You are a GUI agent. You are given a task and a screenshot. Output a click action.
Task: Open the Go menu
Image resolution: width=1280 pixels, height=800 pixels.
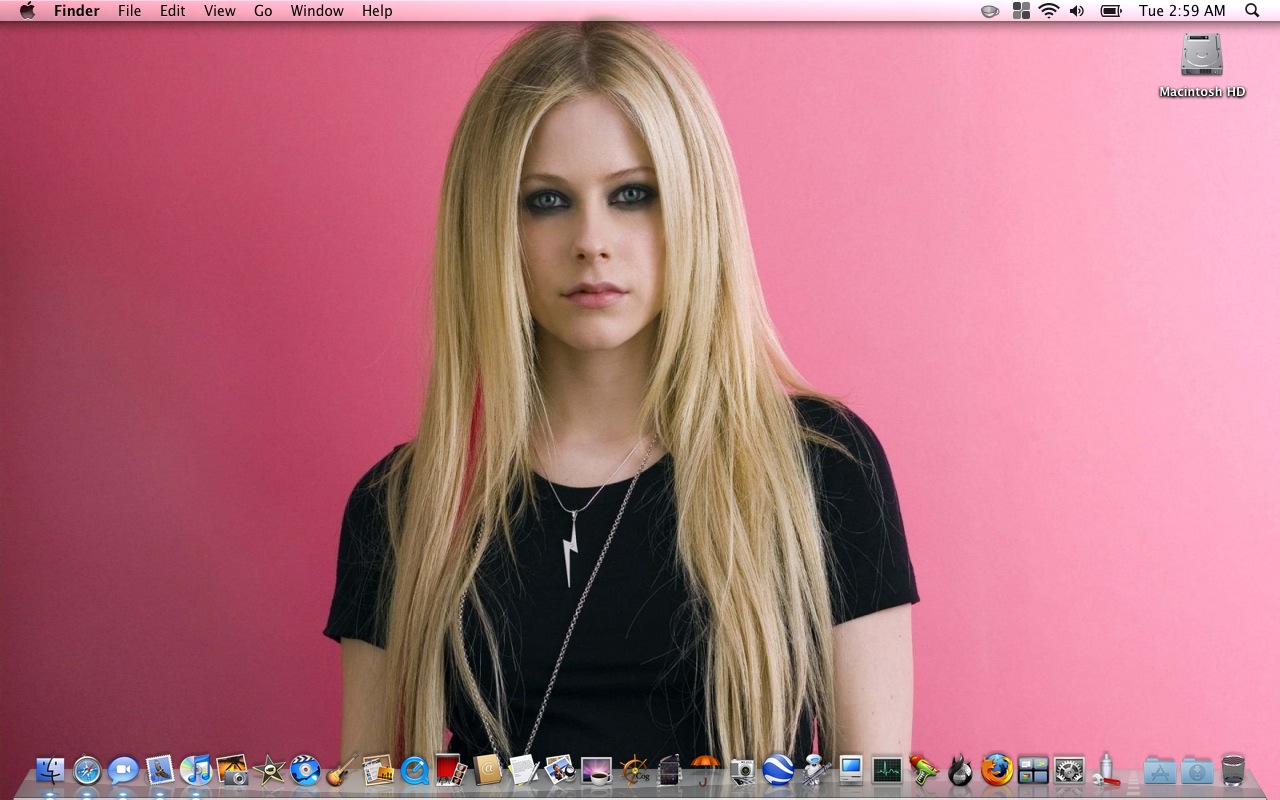[x=263, y=11]
